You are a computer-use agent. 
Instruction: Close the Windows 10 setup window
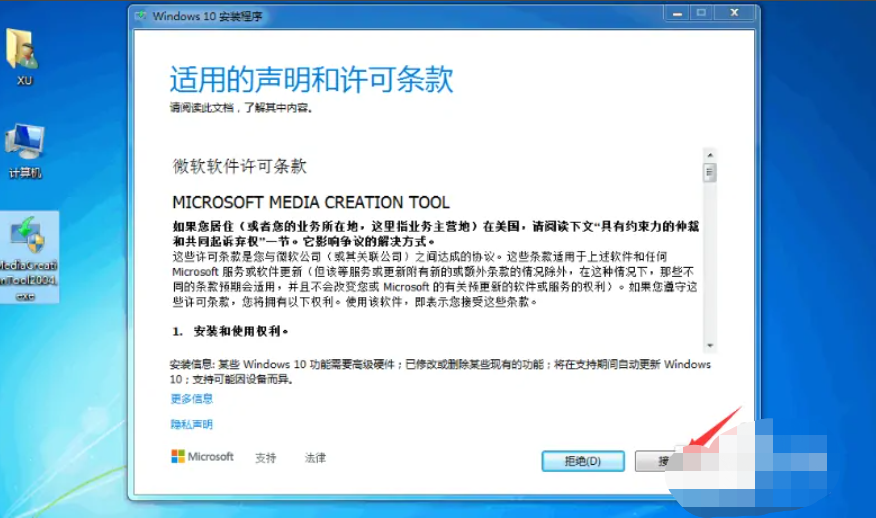[x=735, y=13]
